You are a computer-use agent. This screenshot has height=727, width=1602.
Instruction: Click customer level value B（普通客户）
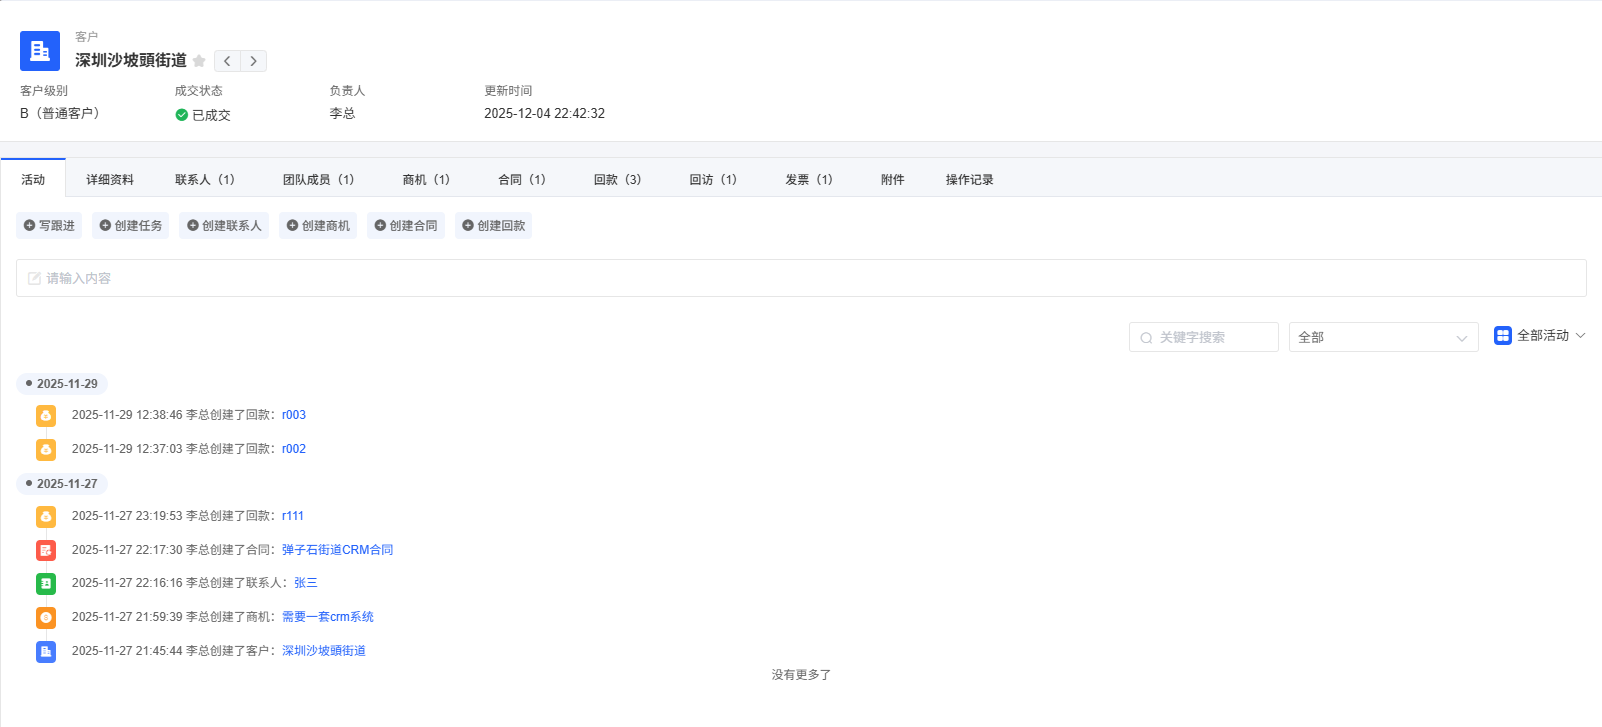(60, 114)
